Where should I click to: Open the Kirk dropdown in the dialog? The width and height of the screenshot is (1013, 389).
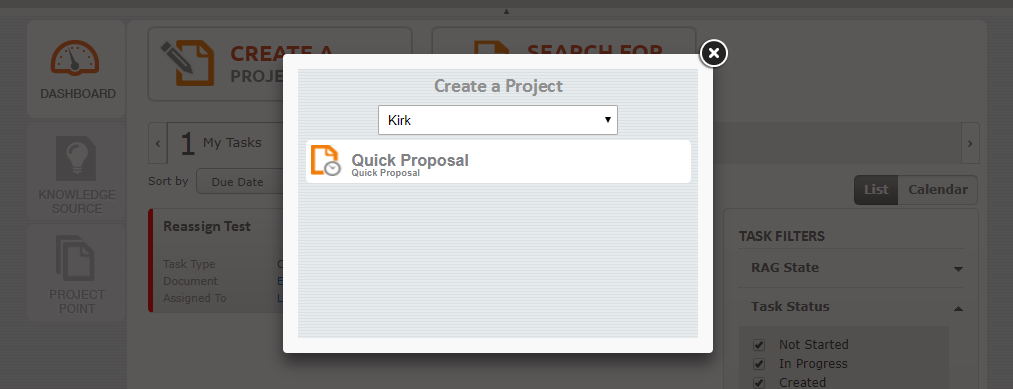497,120
